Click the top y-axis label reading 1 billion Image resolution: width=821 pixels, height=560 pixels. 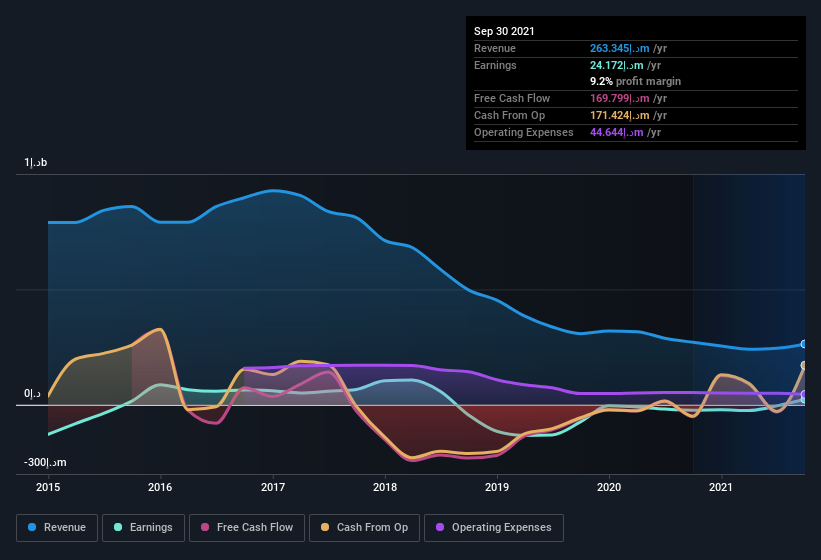coord(36,163)
